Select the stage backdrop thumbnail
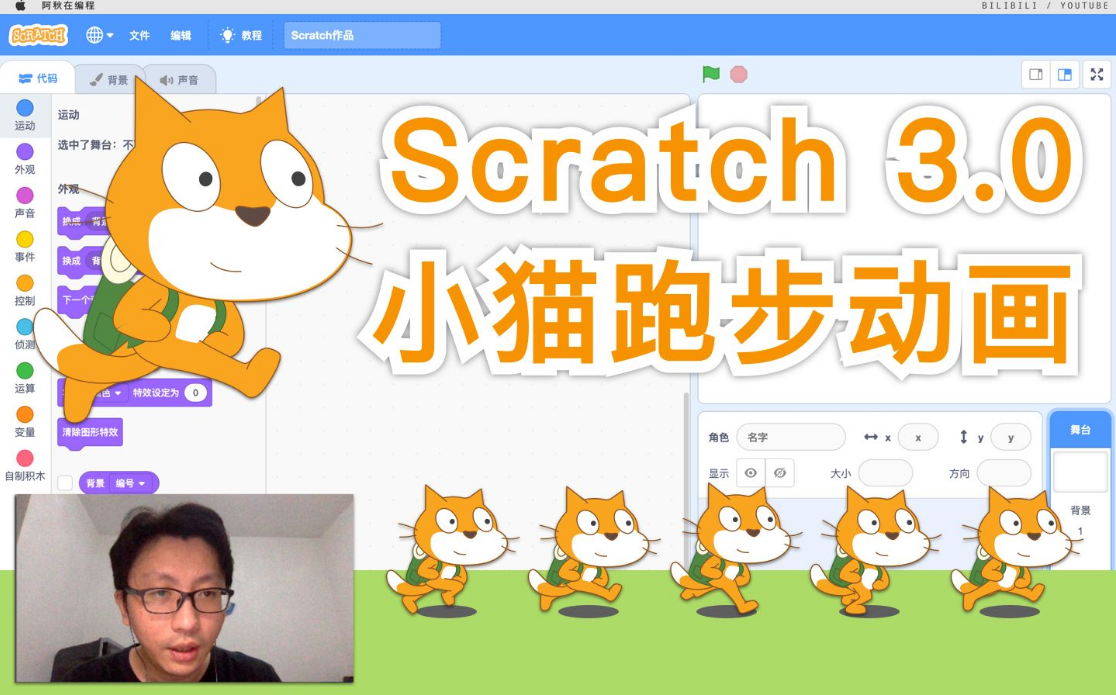 [x=1080, y=471]
